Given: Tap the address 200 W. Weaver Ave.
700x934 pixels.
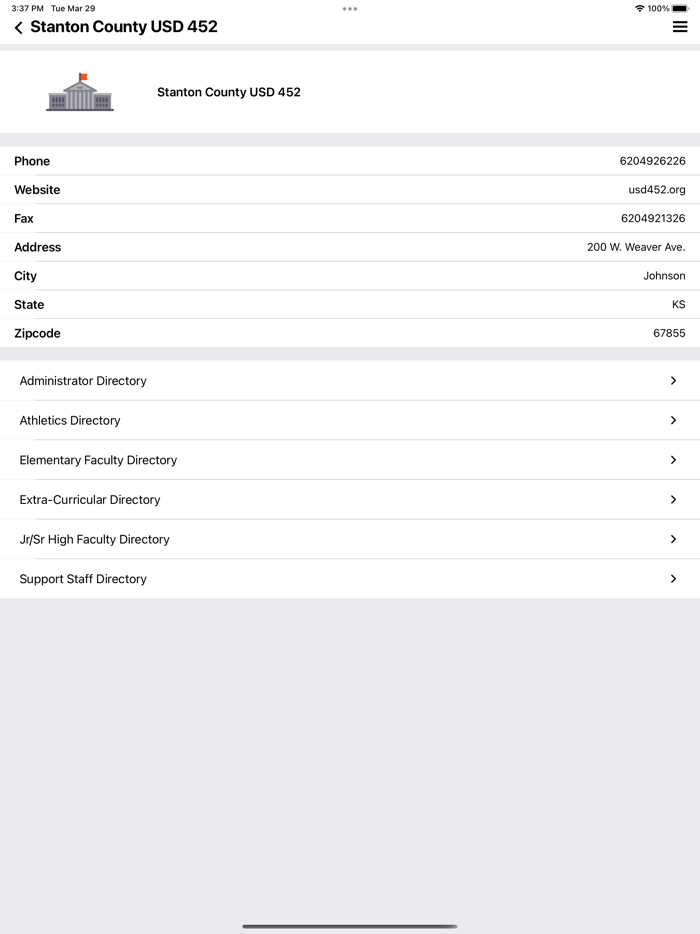Looking at the screenshot, I should [636, 247].
